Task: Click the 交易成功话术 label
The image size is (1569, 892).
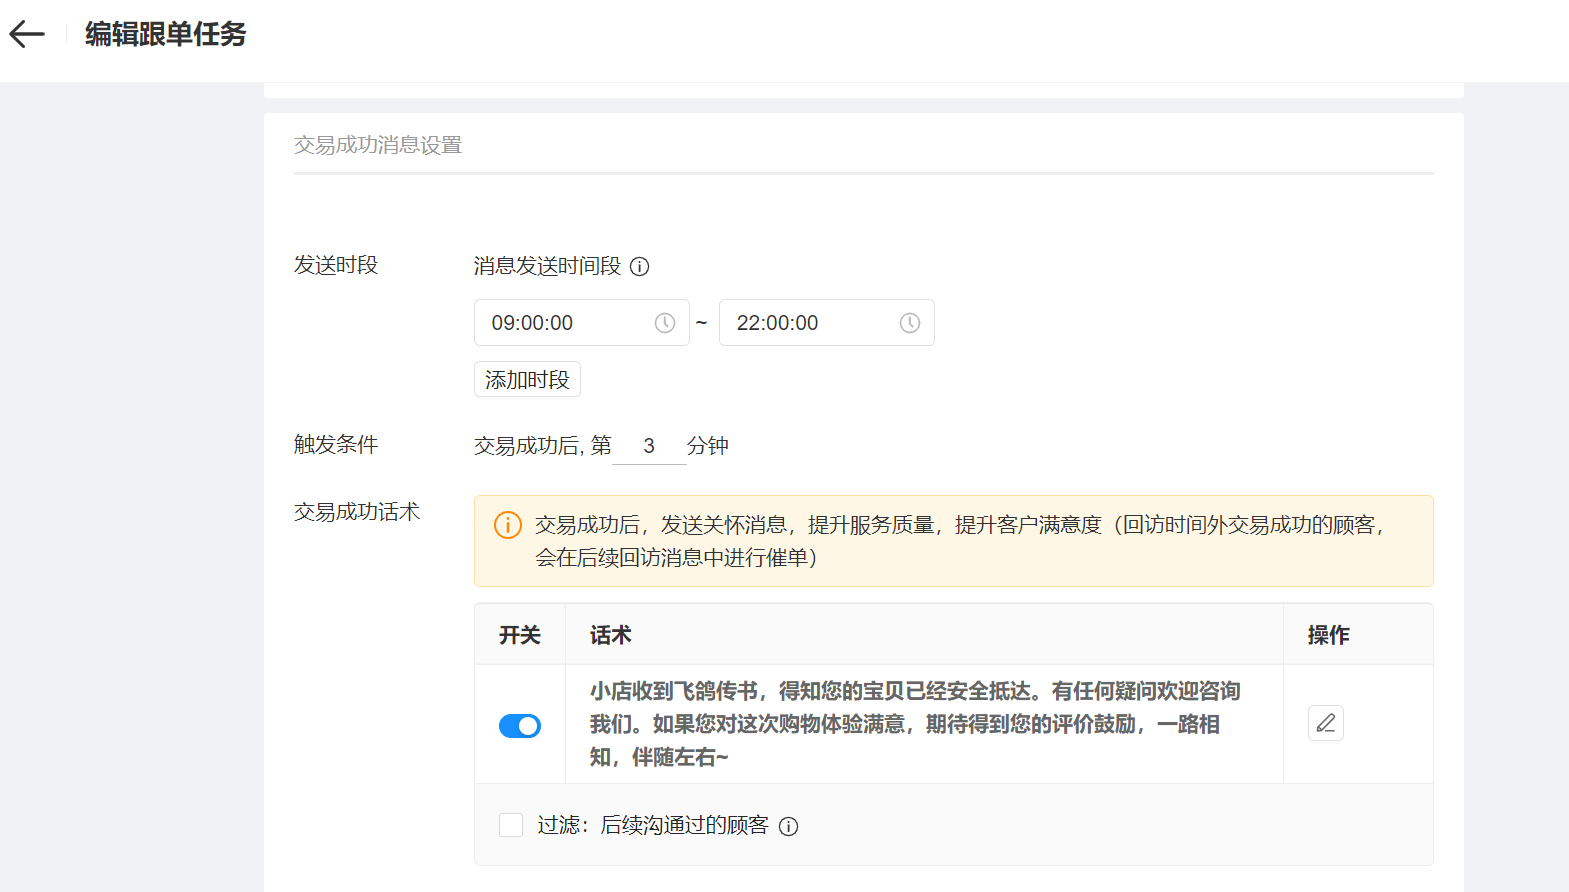Action: click(357, 512)
